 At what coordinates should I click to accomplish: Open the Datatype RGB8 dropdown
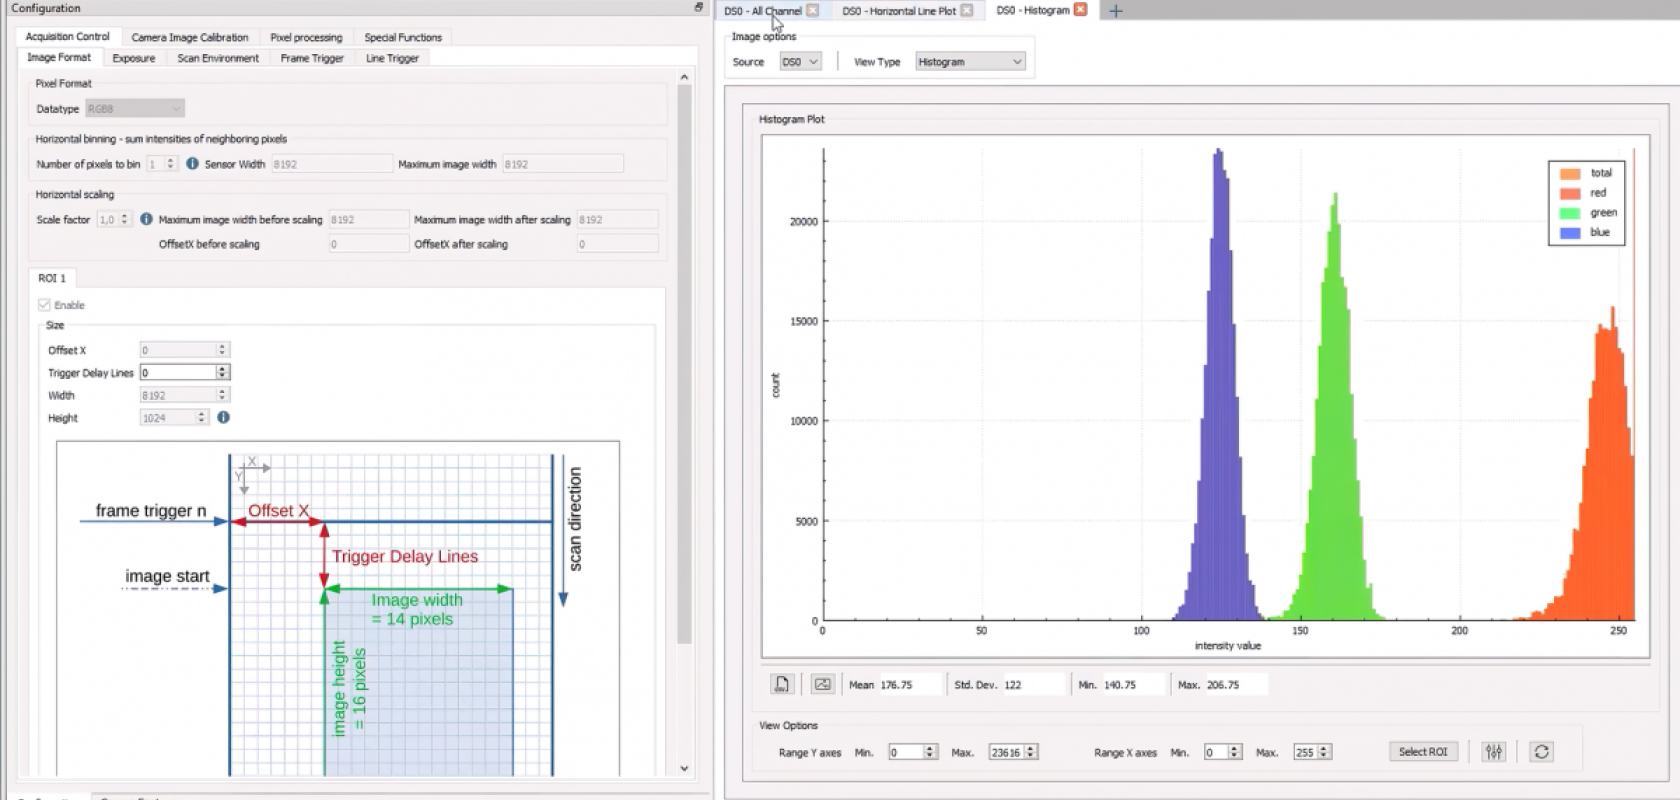tap(135, 108)
